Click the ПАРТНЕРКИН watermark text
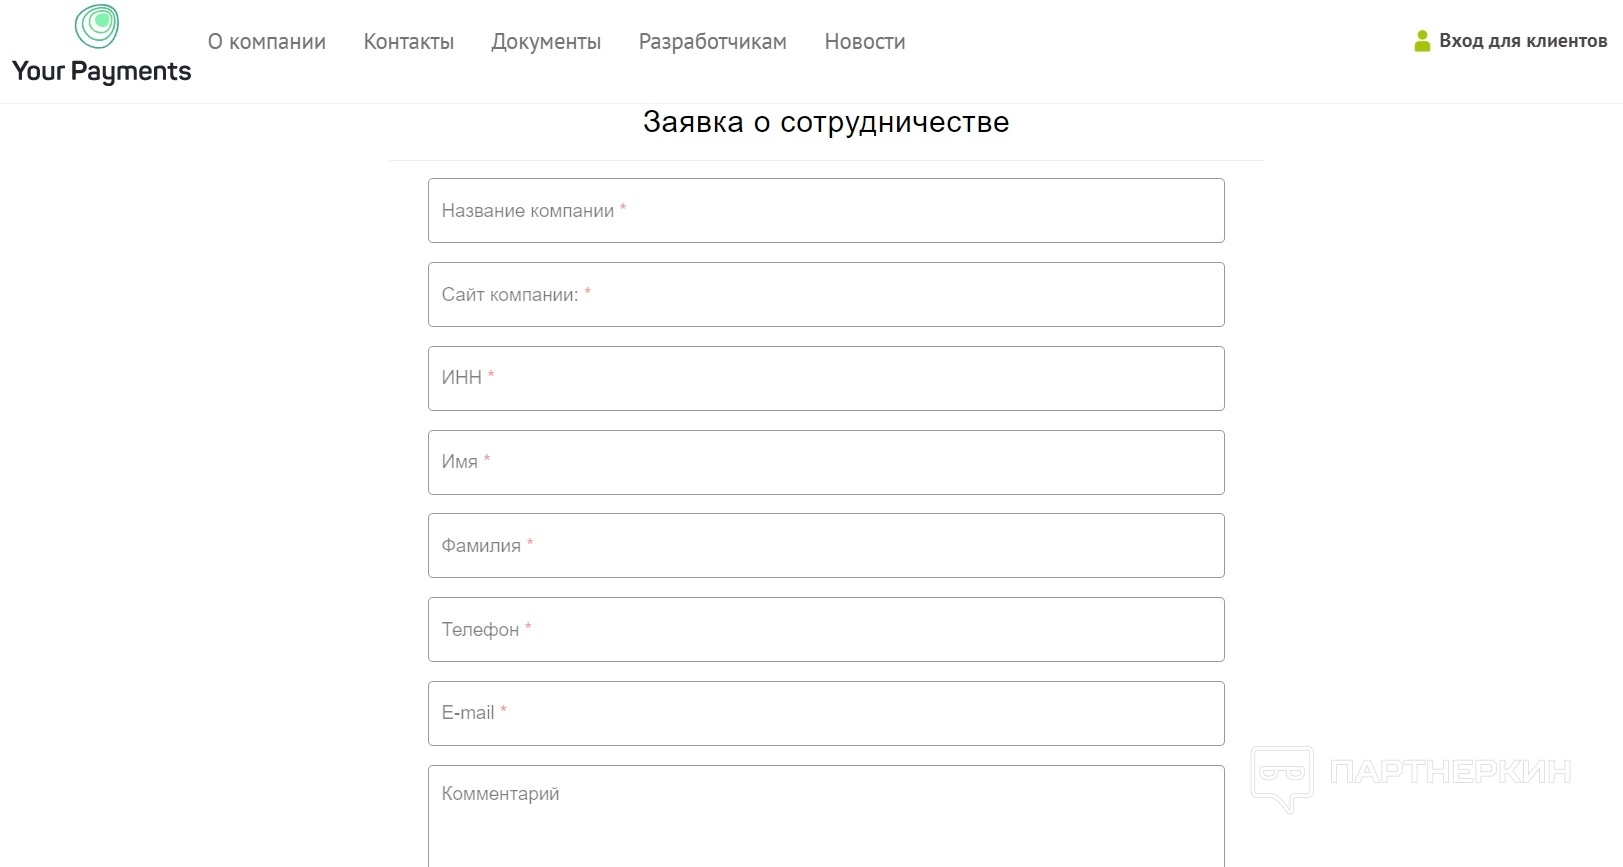 pos(1450,772)
